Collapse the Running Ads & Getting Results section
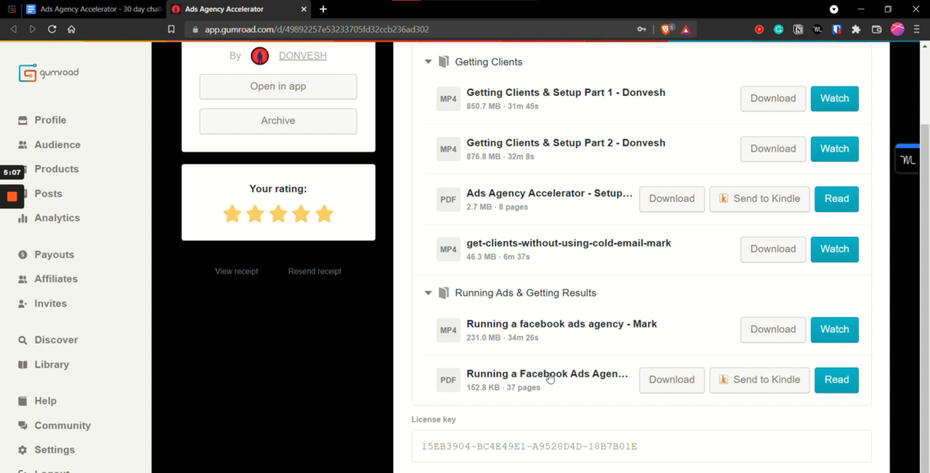Viewport: 930px width, 473px height. 429,293
